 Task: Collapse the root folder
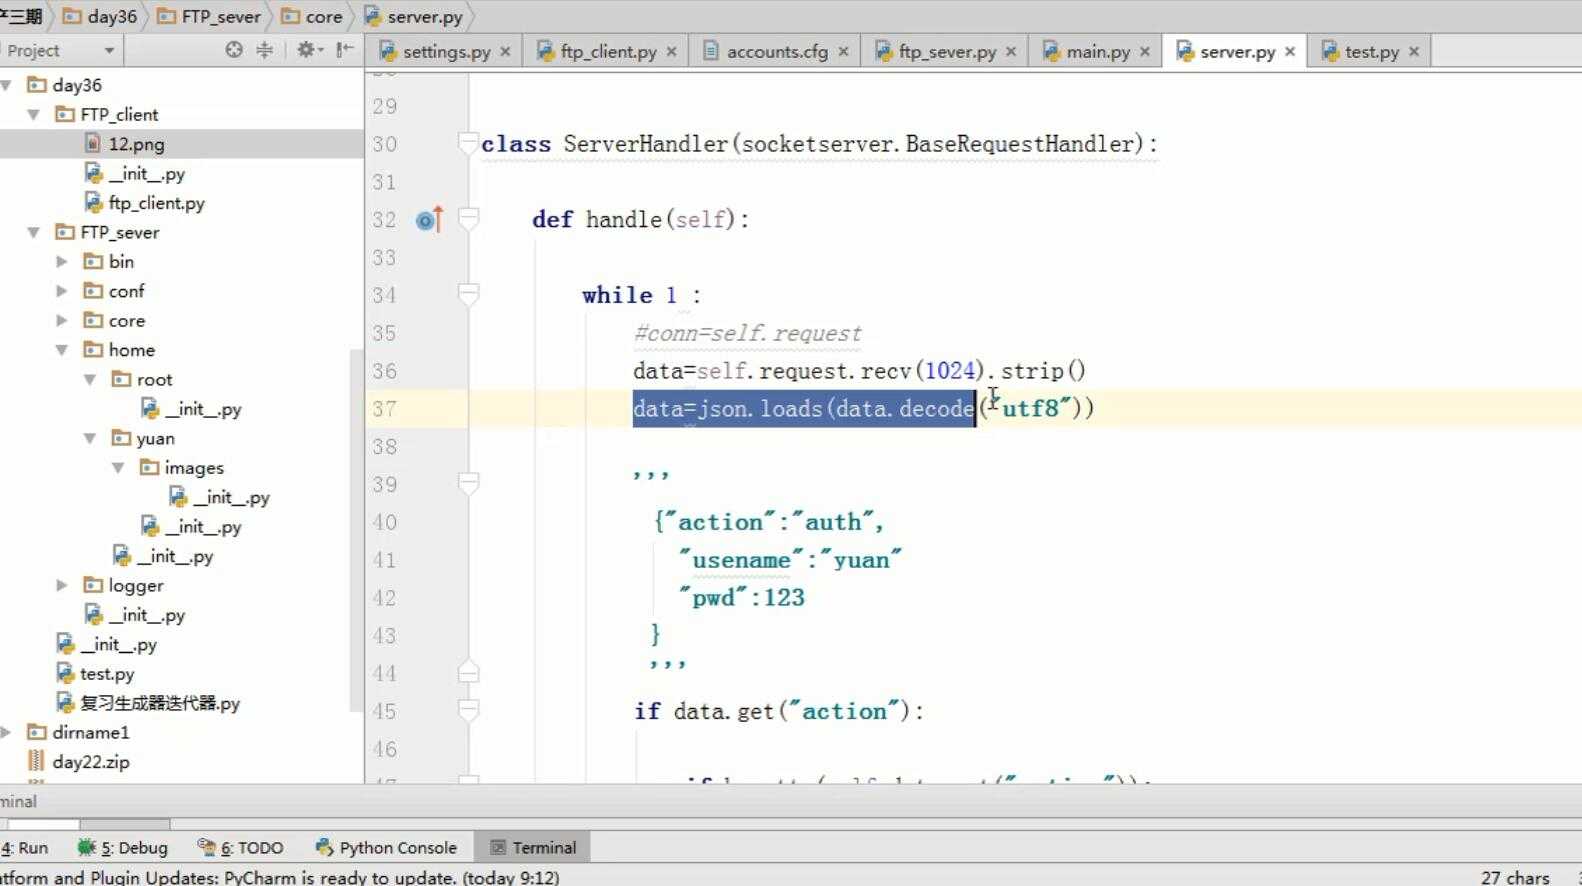[x=90, y=379]
